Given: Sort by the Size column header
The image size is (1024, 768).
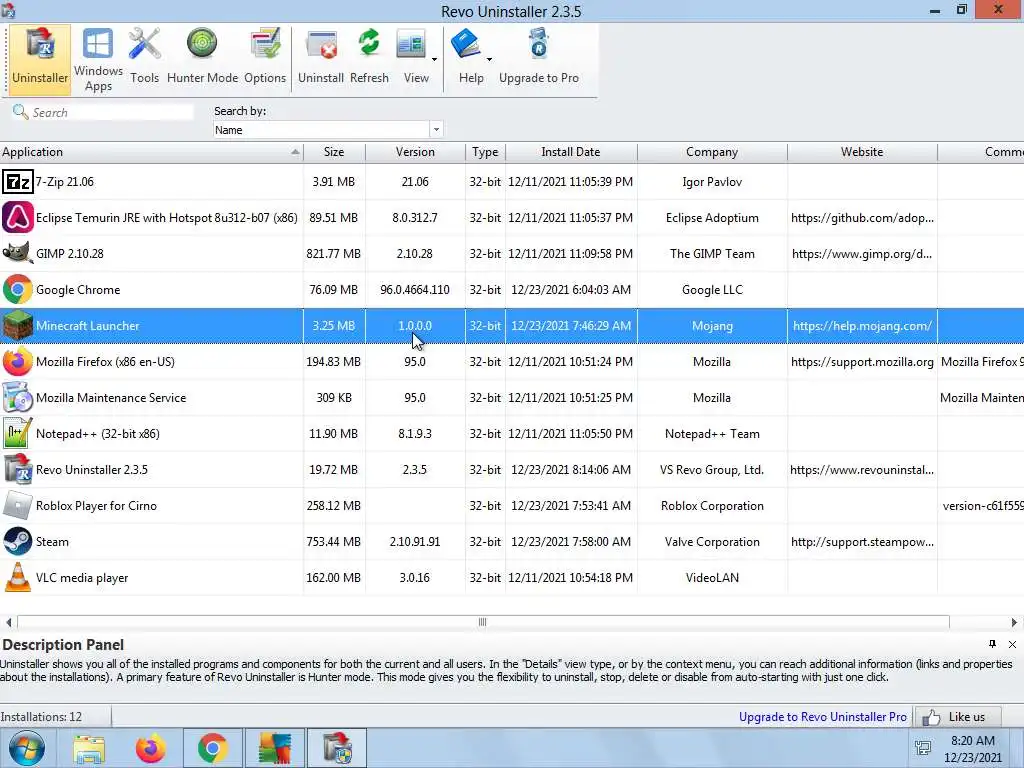Looking at the screenshot, I should [334, 152].
